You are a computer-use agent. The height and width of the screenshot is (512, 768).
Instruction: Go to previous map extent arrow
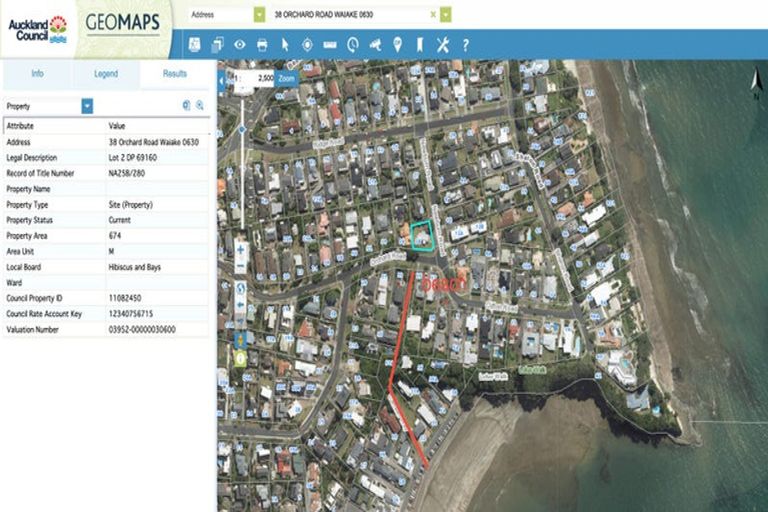click(240, 305)
